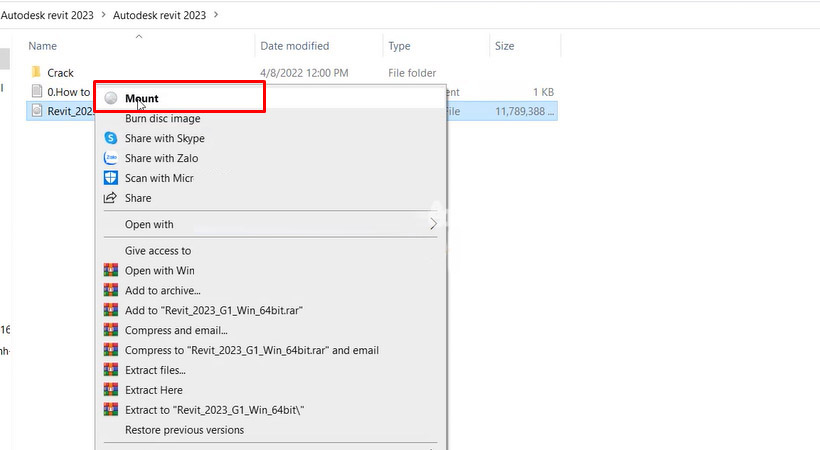Click the 11,789,388 size value
Image resolution: width=820 pixels, height=450 pixels.
(x=524, y=111)
